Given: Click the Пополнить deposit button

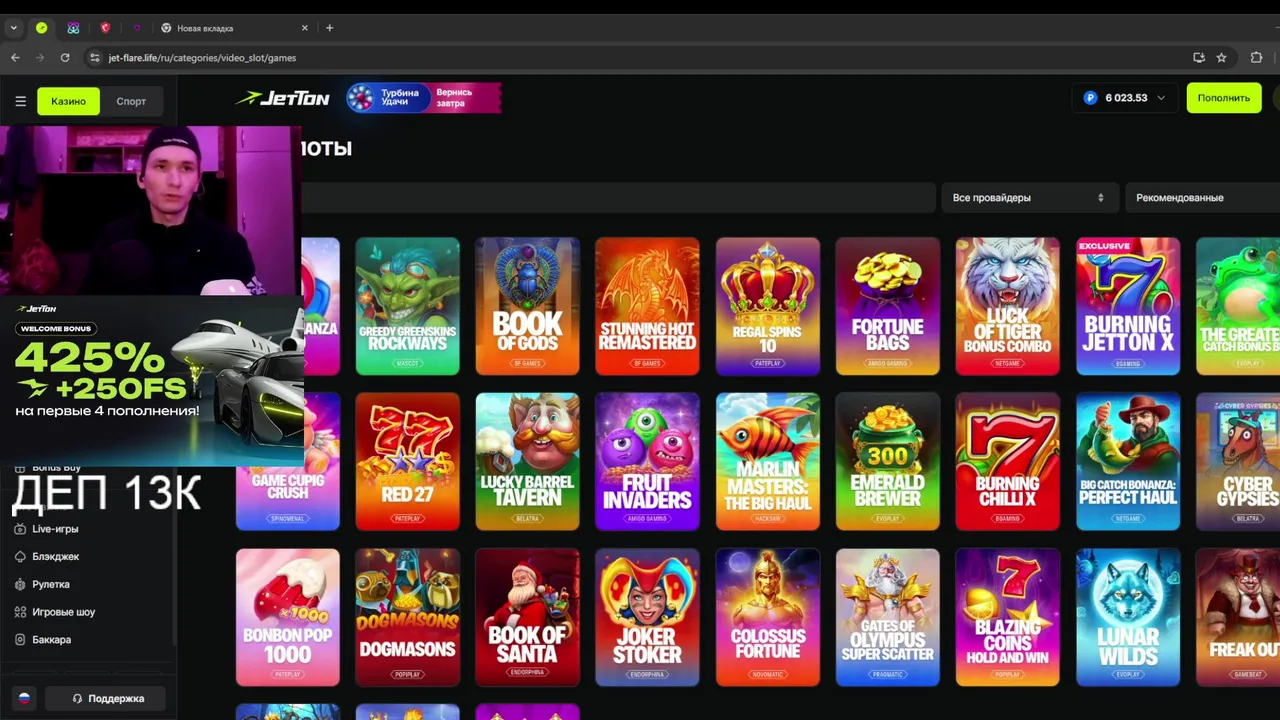Looking at the screenshot, I should 1224,98.
